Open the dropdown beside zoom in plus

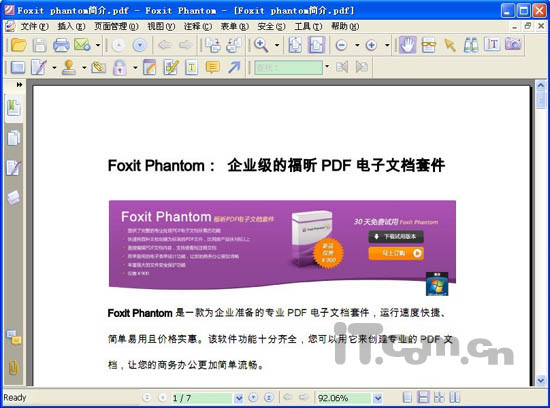tap(387, 45)
